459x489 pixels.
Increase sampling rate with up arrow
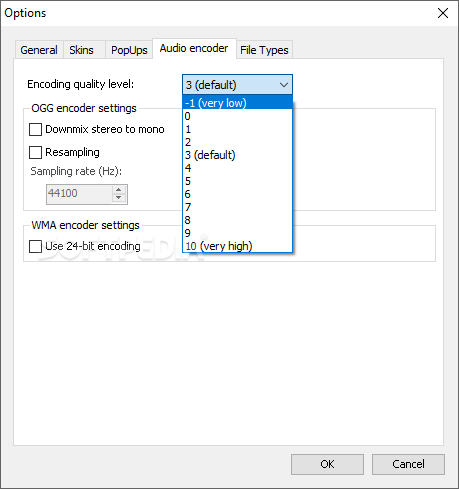click(119, 190)
